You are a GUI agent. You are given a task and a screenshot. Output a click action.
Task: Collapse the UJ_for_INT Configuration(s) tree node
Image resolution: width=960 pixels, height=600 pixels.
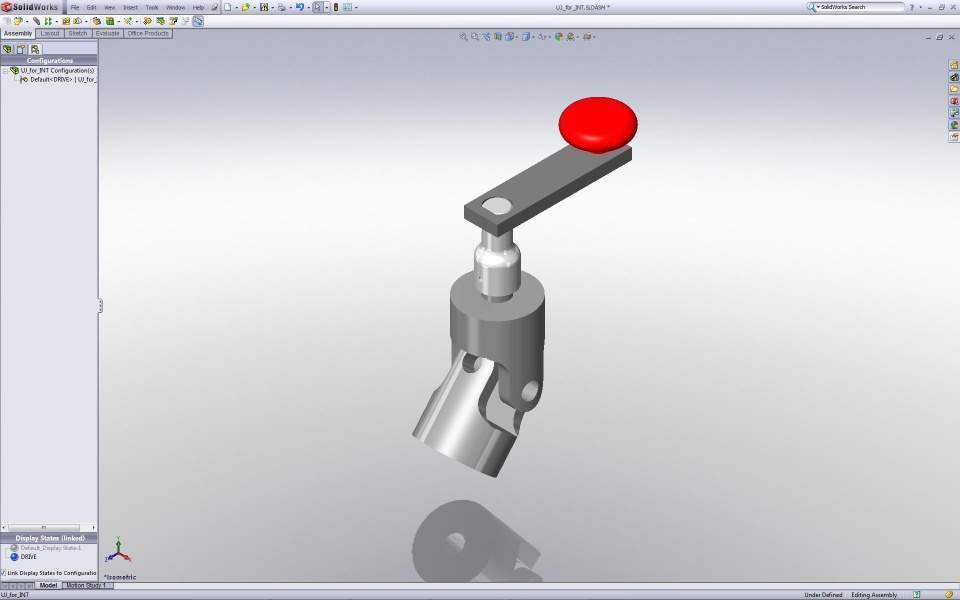(5, 70)
